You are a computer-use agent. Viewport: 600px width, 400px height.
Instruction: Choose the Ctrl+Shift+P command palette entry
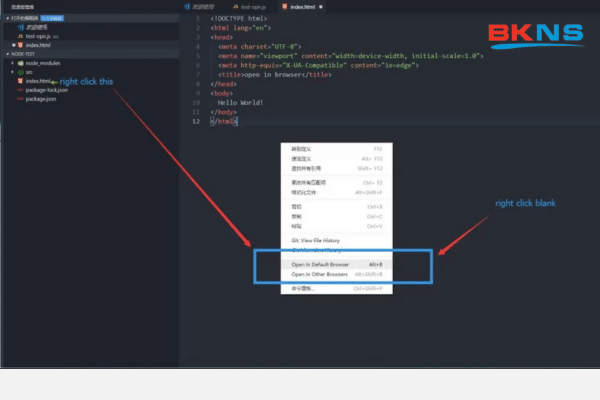(x=337, y=288)
